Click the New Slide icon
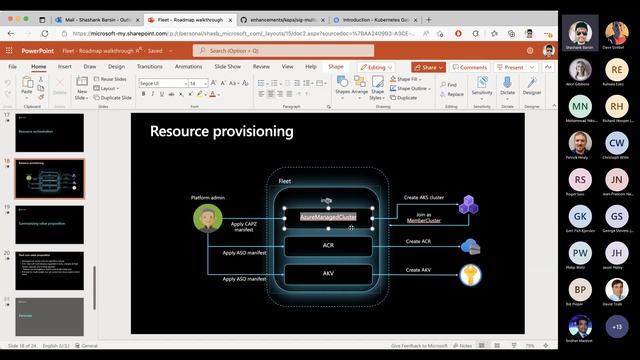The width and height of the screenshot is (640, 360). [x=82, y=82]
